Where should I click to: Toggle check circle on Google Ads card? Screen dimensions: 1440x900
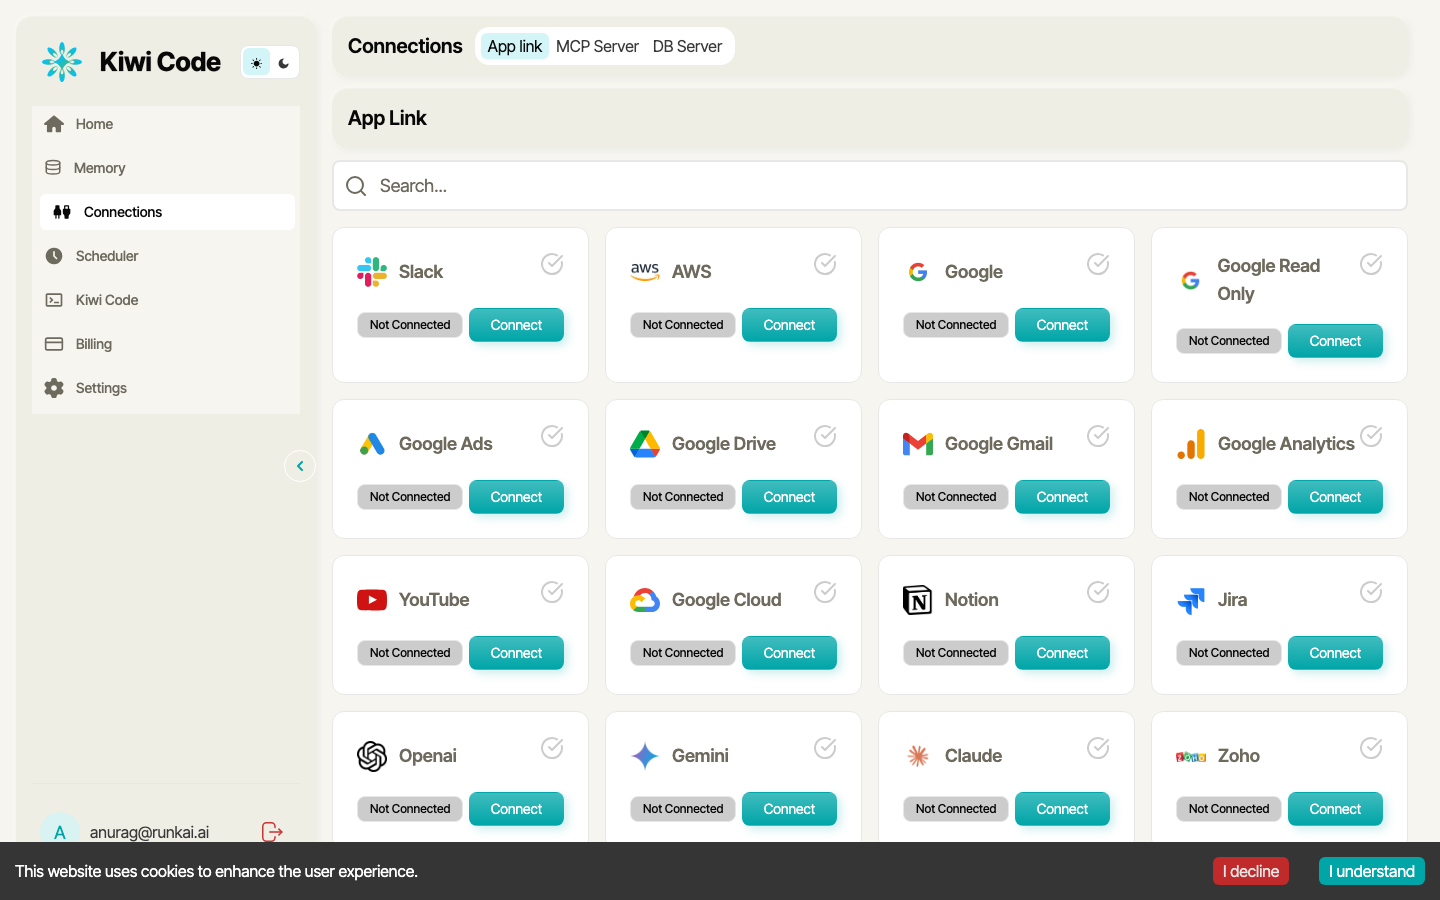click(552, 436)
